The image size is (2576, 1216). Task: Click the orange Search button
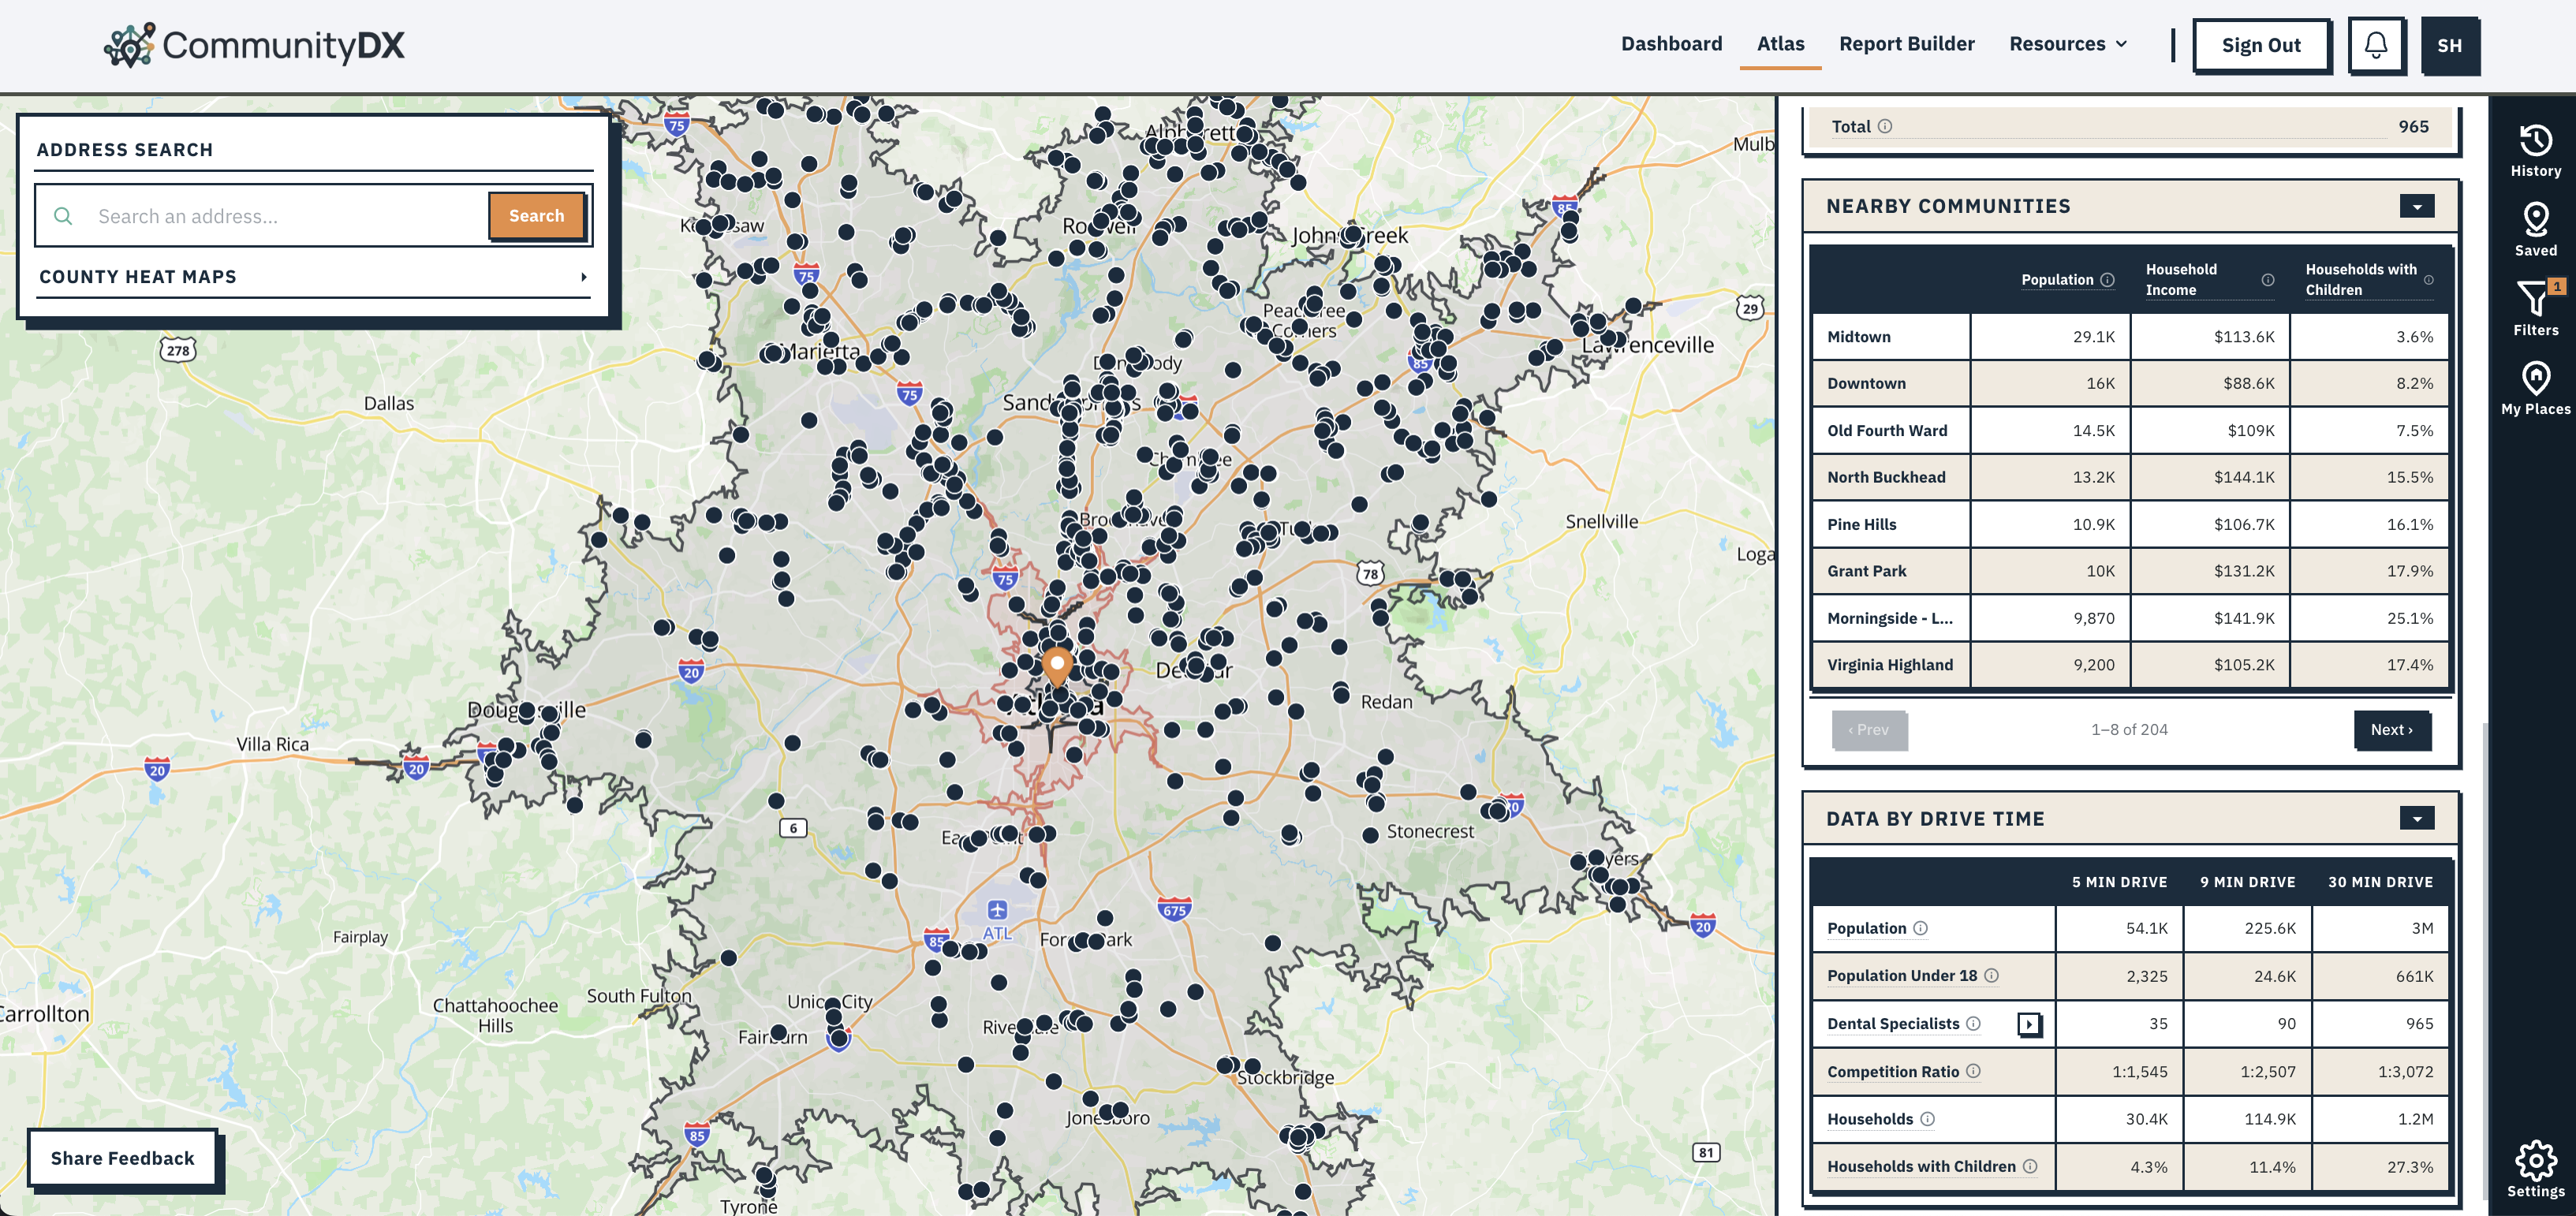[x=536, y=216]
